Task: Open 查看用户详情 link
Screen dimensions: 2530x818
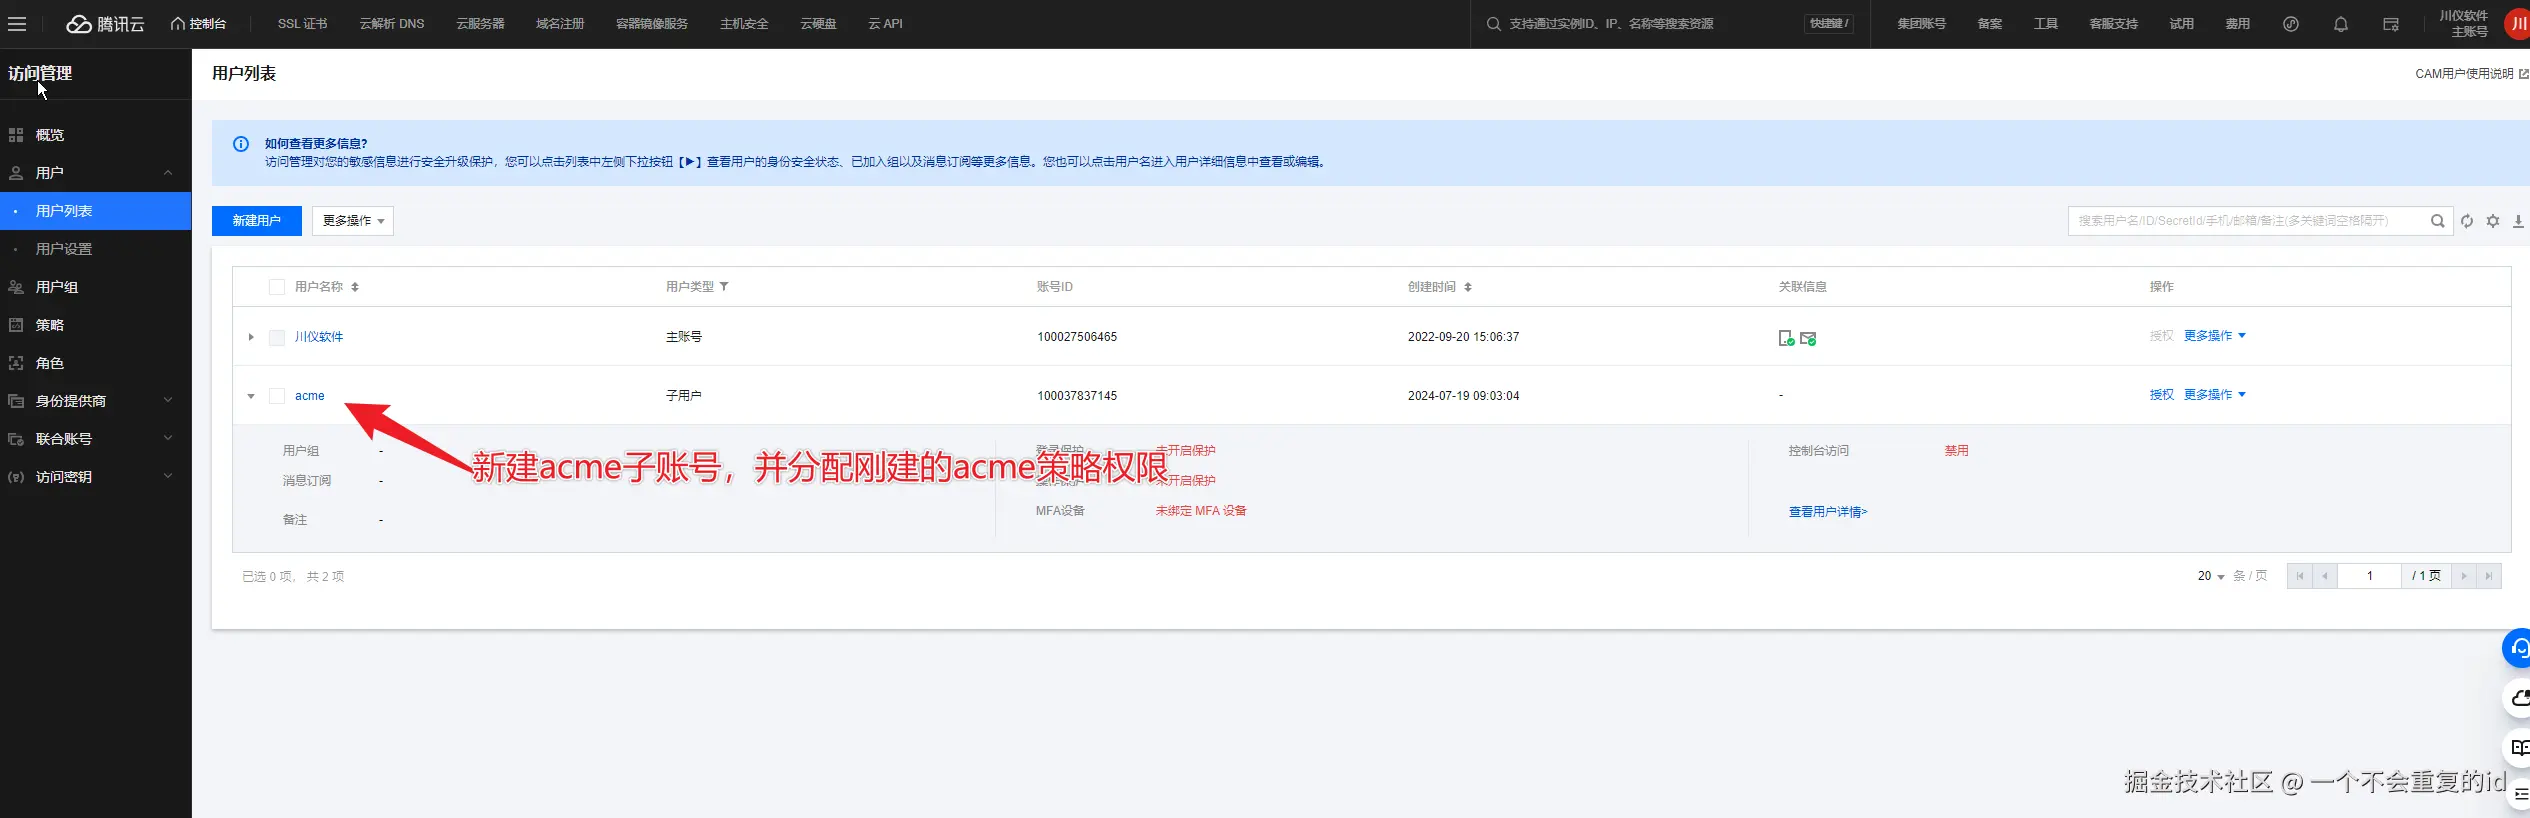Action: click(x=1828, y=512)
